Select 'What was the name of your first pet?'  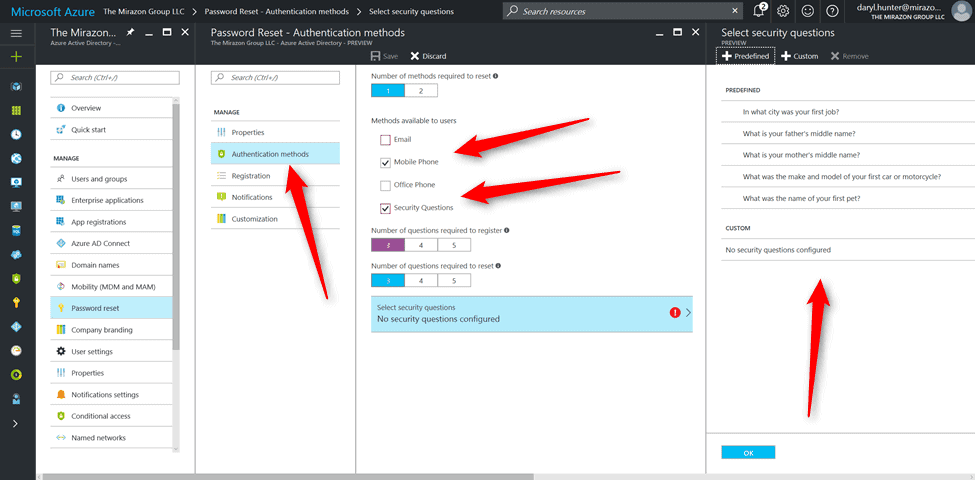(848, 198)
